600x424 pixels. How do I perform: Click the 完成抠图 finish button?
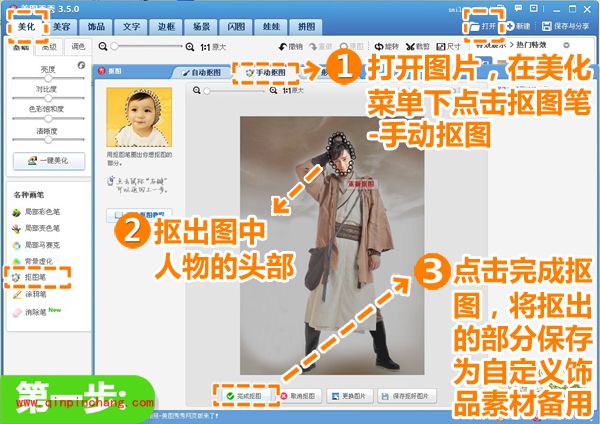point(244,396)
